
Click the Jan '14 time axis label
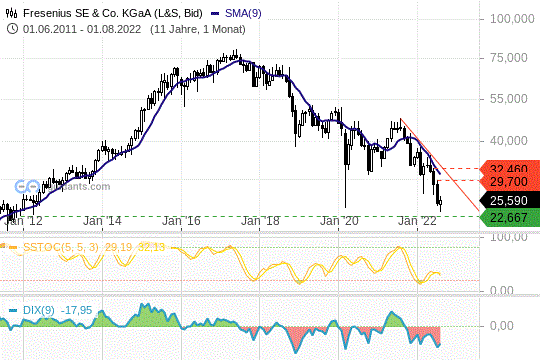[x=102, y=221]
